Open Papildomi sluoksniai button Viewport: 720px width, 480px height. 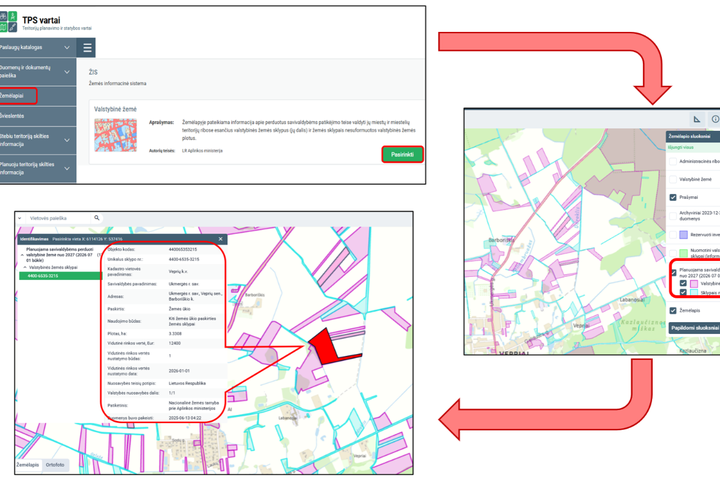click(x=694, y=328)
